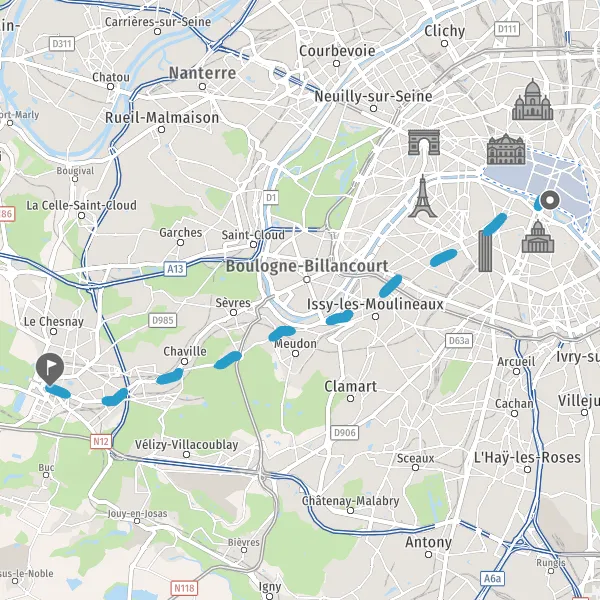Screen dimensions: 600x600
Task: Select the Sacré-Cœur basilica icon
Action: tap(532, 99)
